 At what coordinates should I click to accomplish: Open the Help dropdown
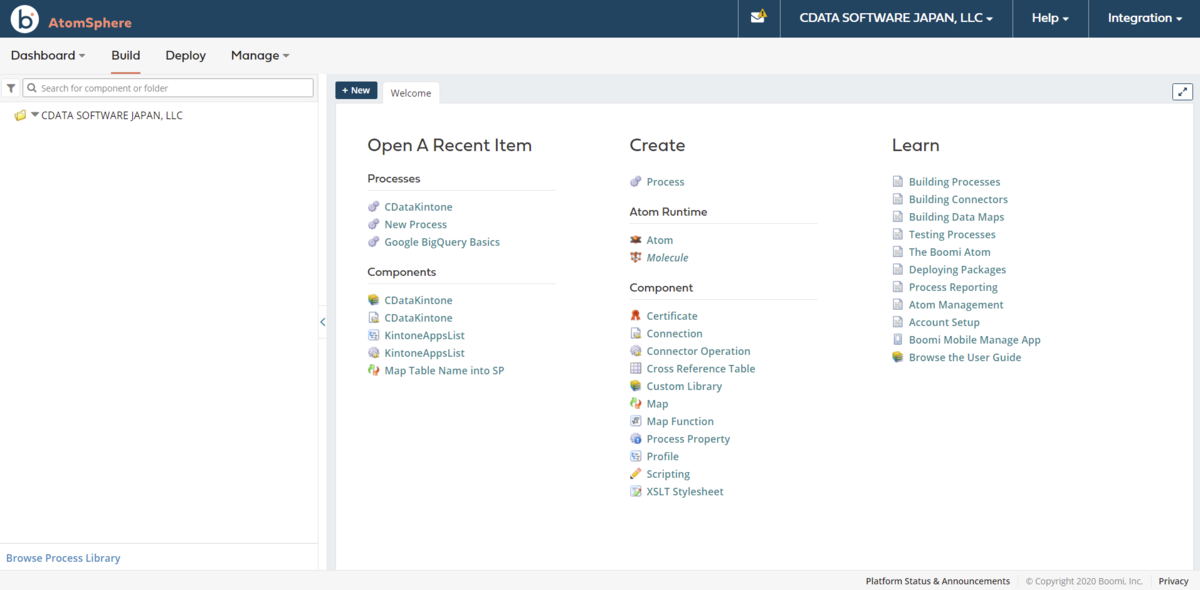[x=1050, y=18]
